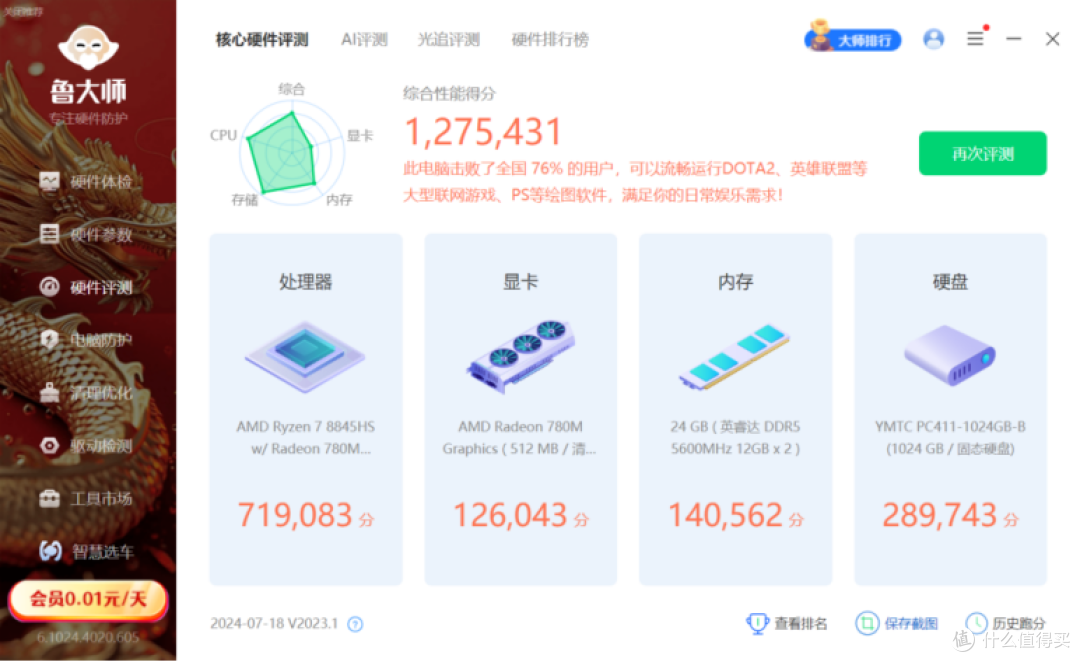Switch to AI评测 tab

tap(364, 40)
